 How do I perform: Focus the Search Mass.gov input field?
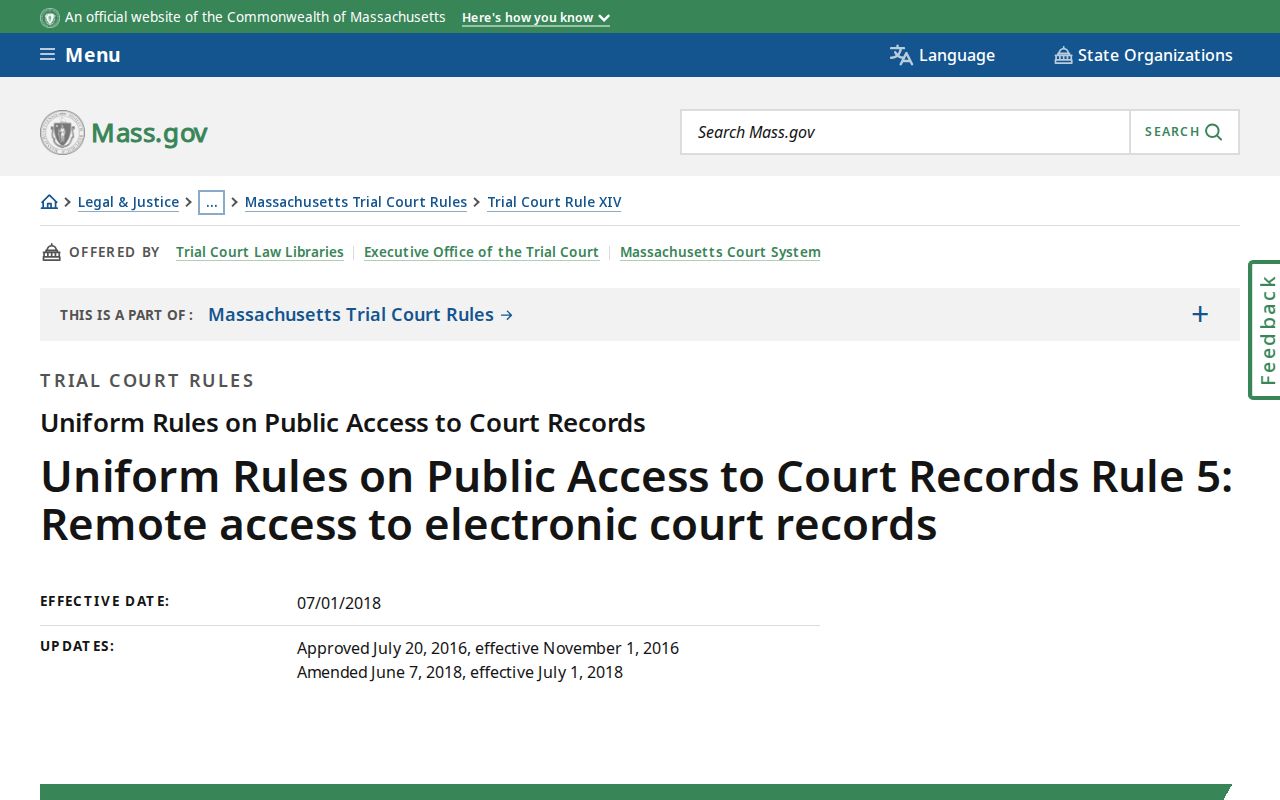[x=905, y=132]
